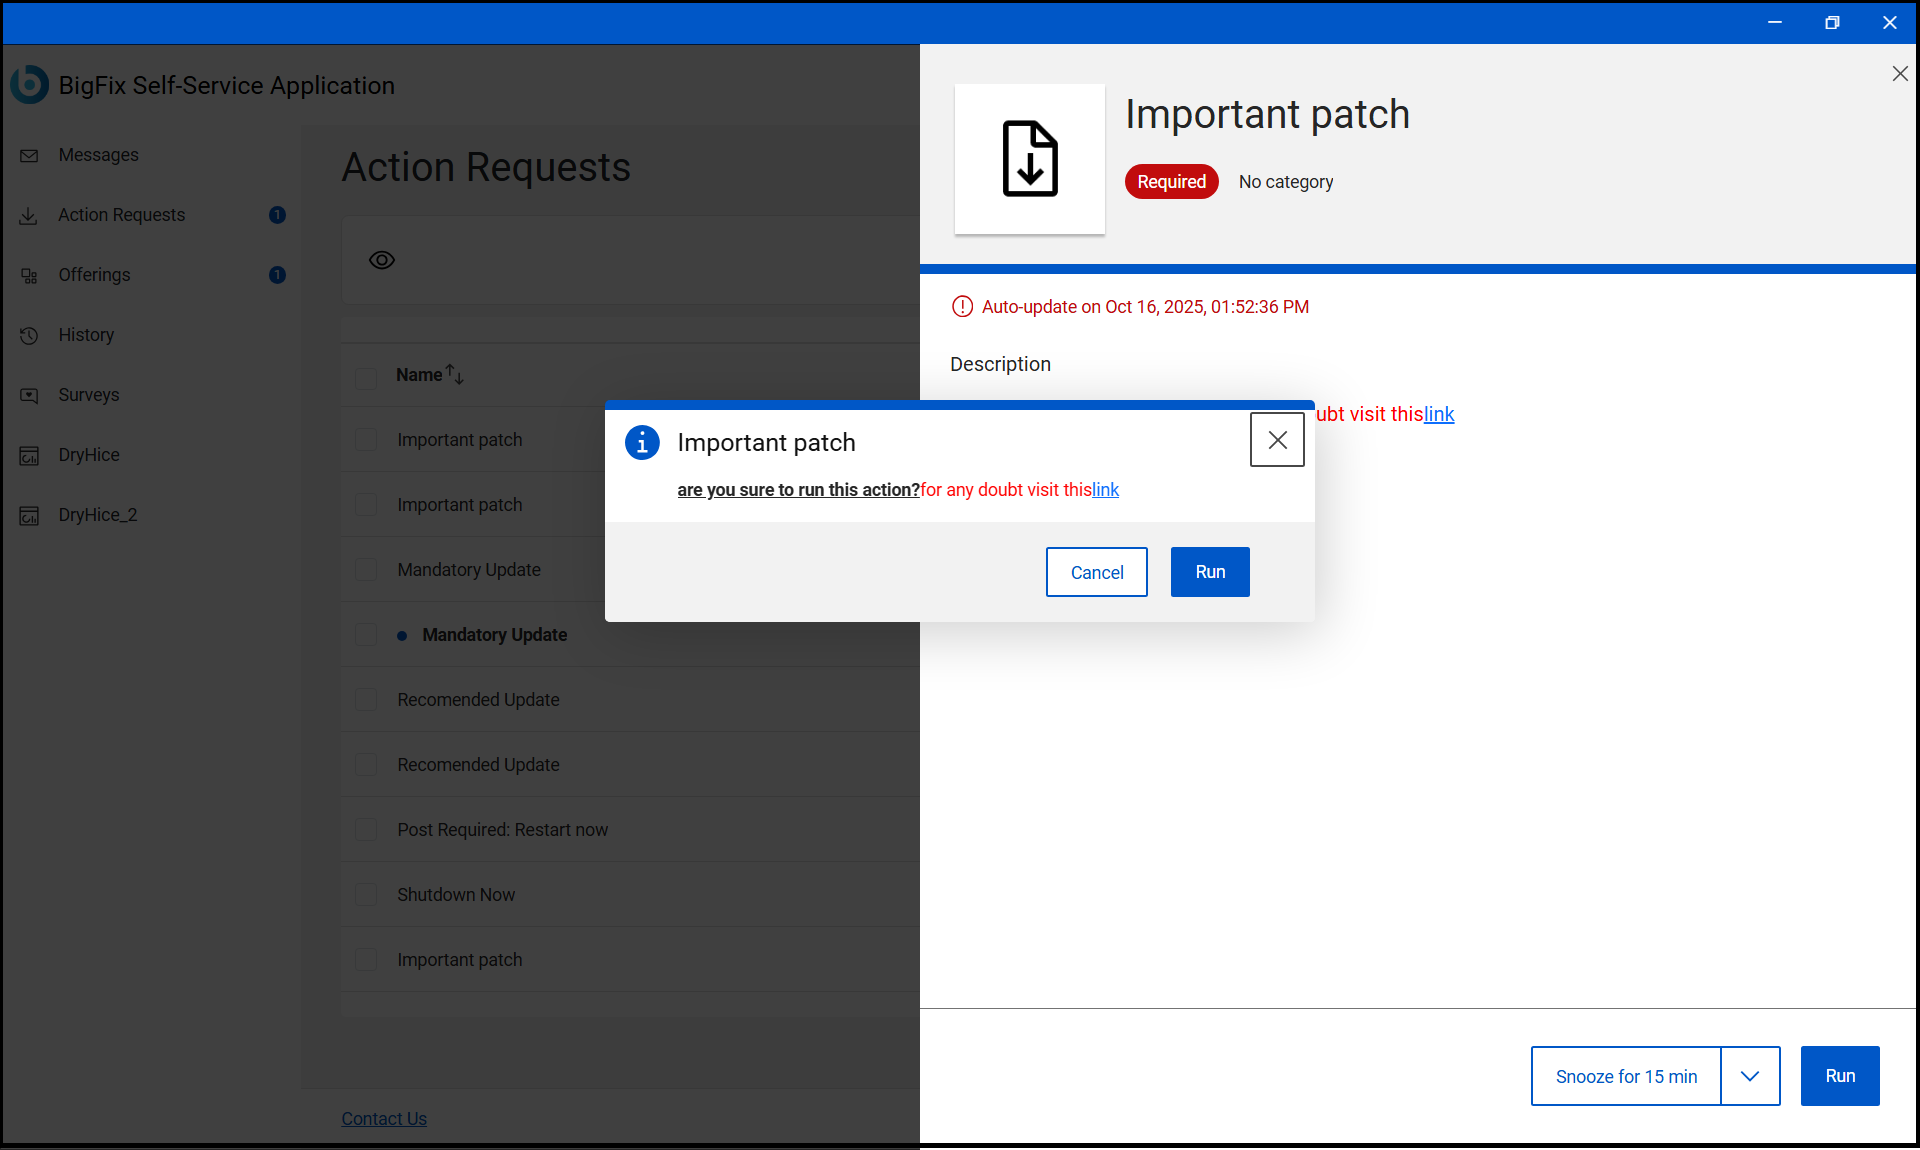Image resolution: width=1920 pixels, height=1150 pixels.
Task: Click the patch download document icon
Action: (1029, 159)
